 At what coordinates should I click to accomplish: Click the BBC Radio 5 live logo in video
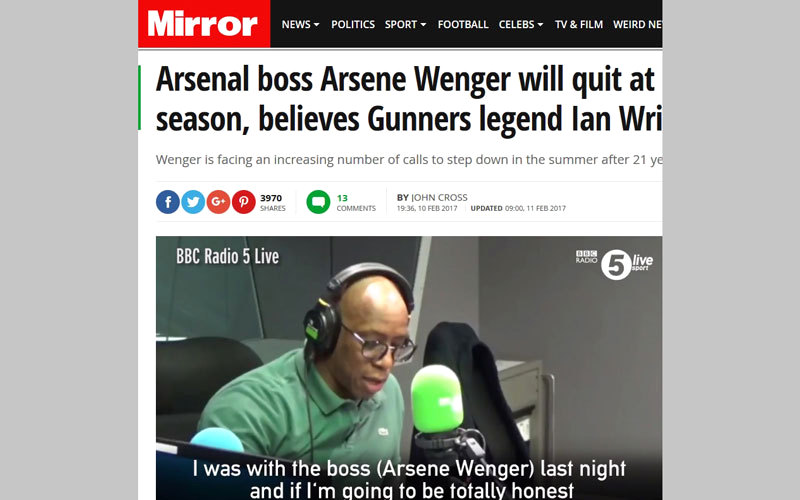click(614, 264)
